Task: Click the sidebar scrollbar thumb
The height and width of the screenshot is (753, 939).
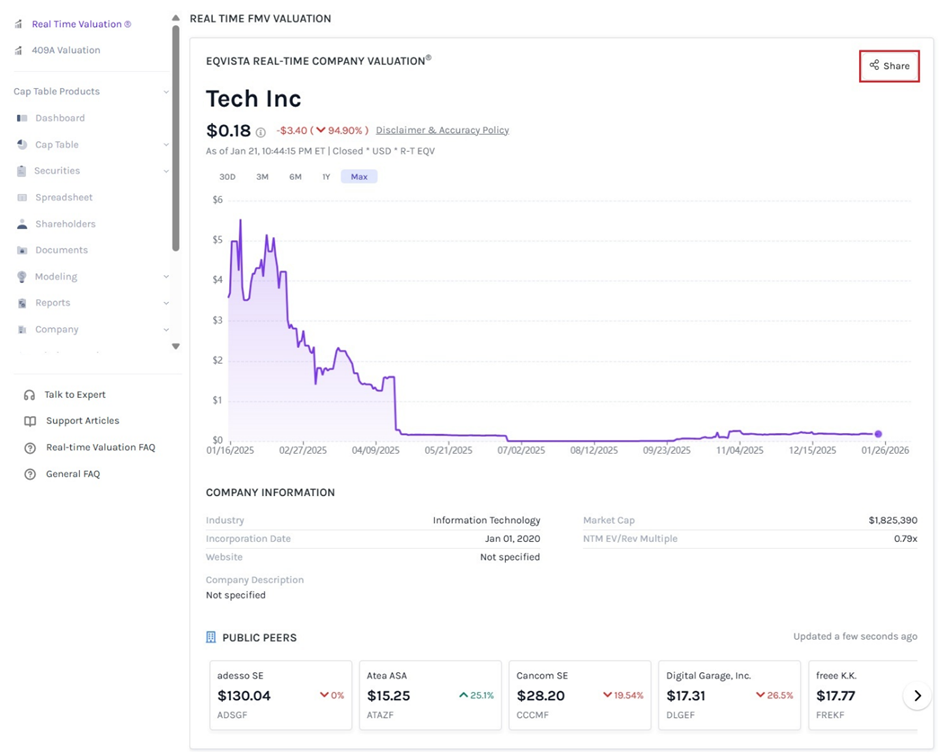Action: pyautogui.click(x=175, y=138)
